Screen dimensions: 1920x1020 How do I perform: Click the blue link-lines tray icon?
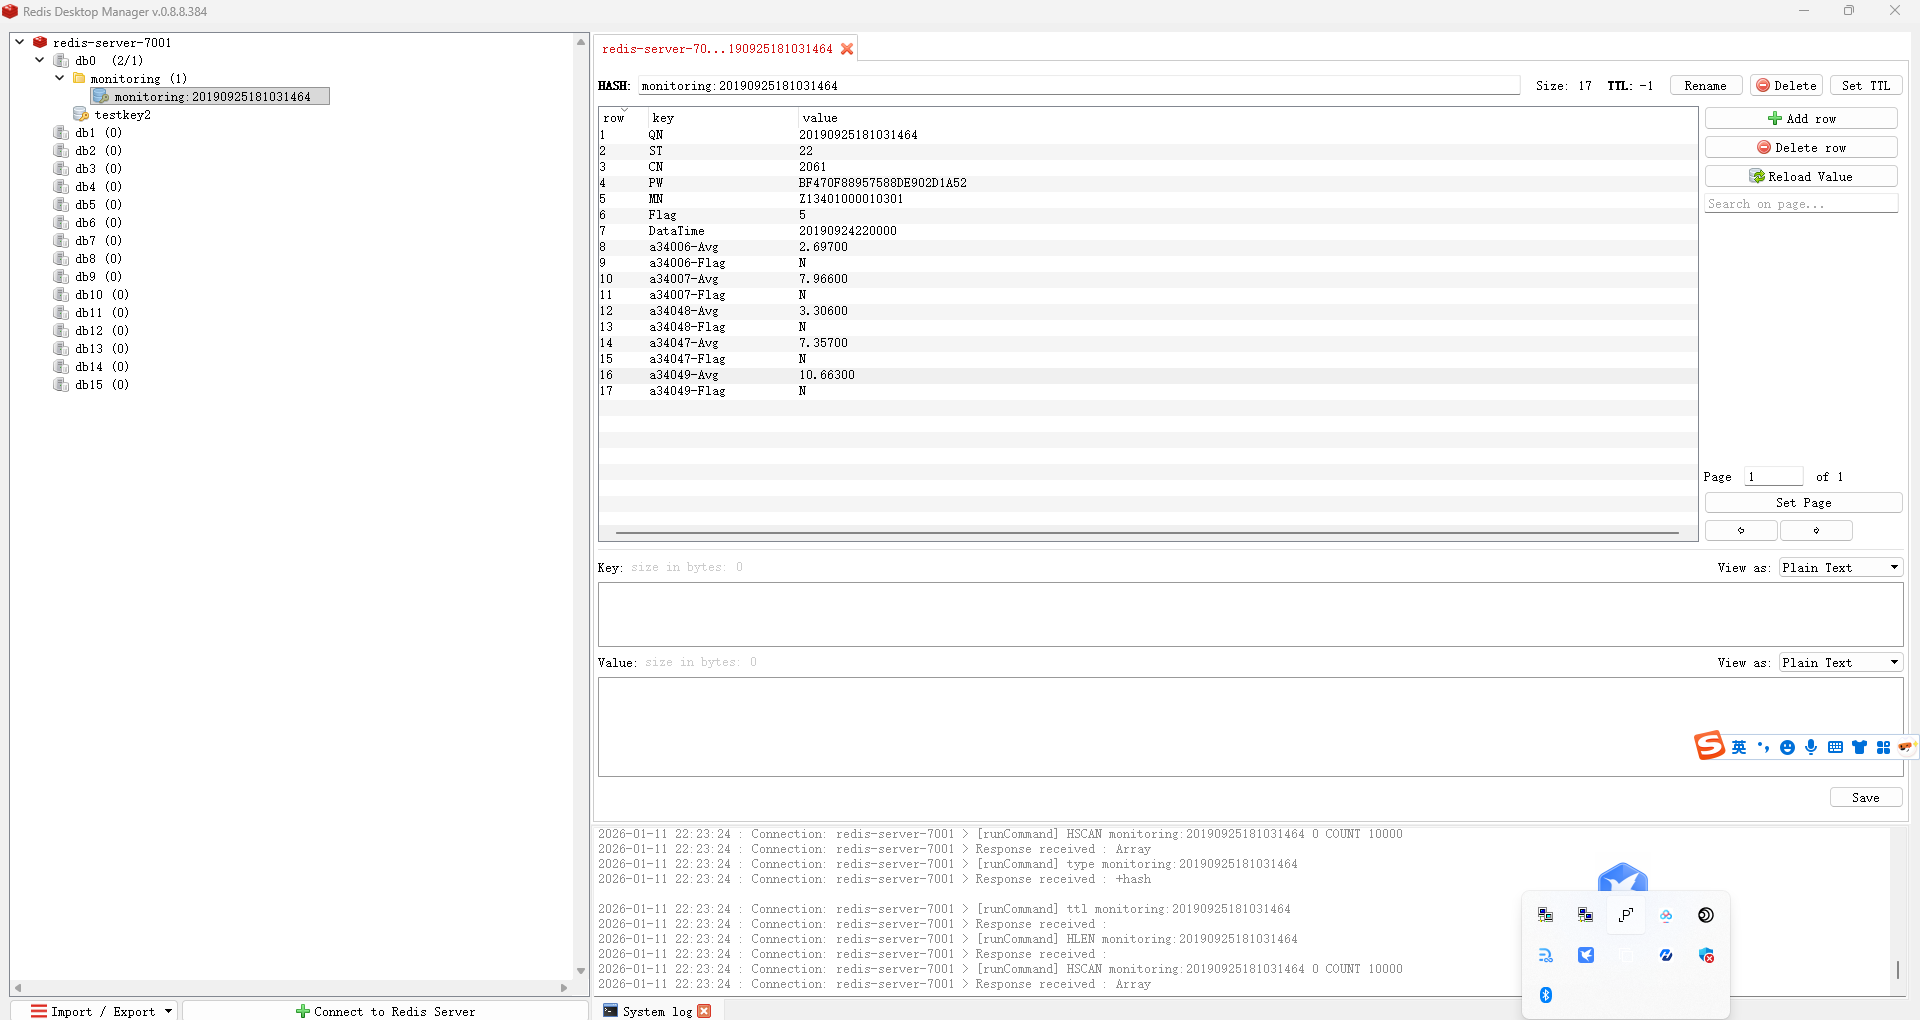pyautogui.click(x=1546, y=955)
